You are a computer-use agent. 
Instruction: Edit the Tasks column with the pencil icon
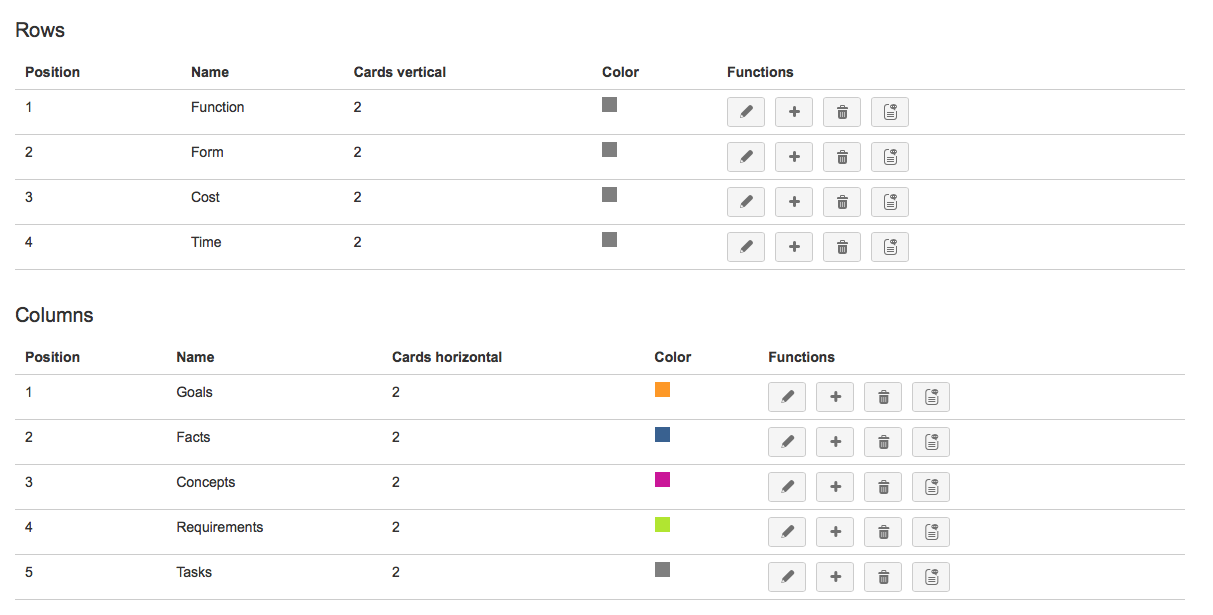pos(786,576)
